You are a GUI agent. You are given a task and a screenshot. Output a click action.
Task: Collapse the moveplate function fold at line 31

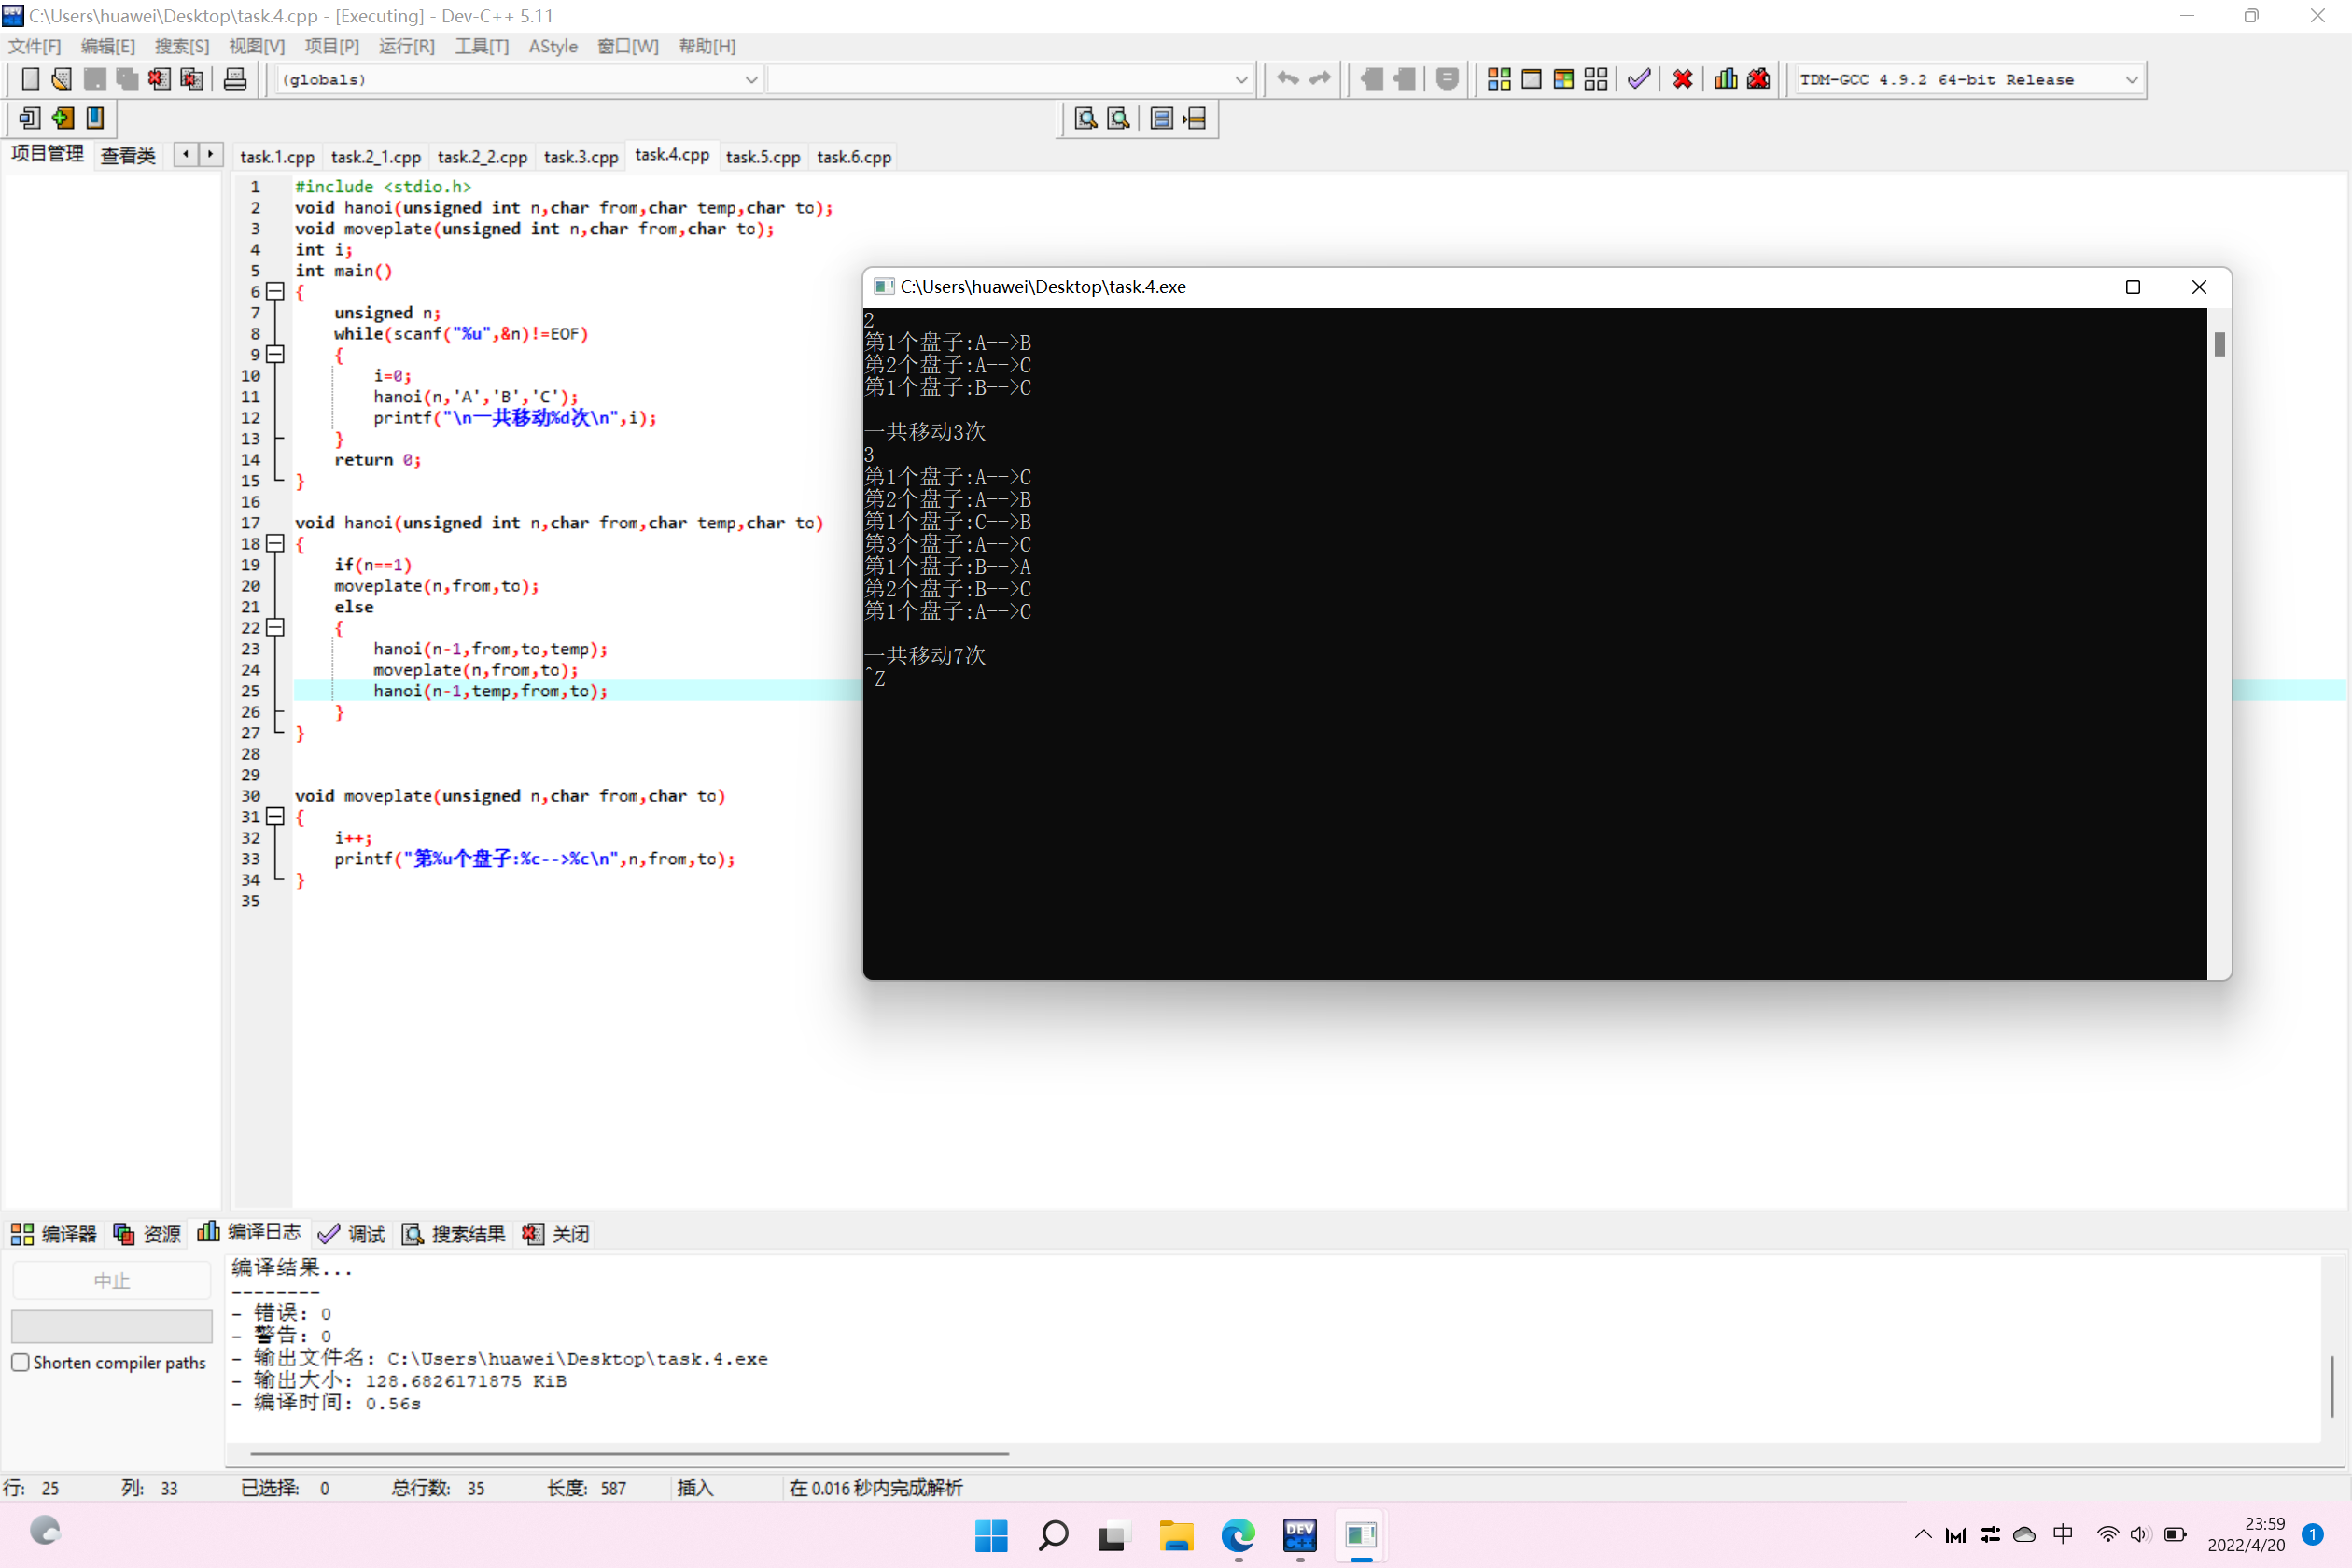(275, 816)
